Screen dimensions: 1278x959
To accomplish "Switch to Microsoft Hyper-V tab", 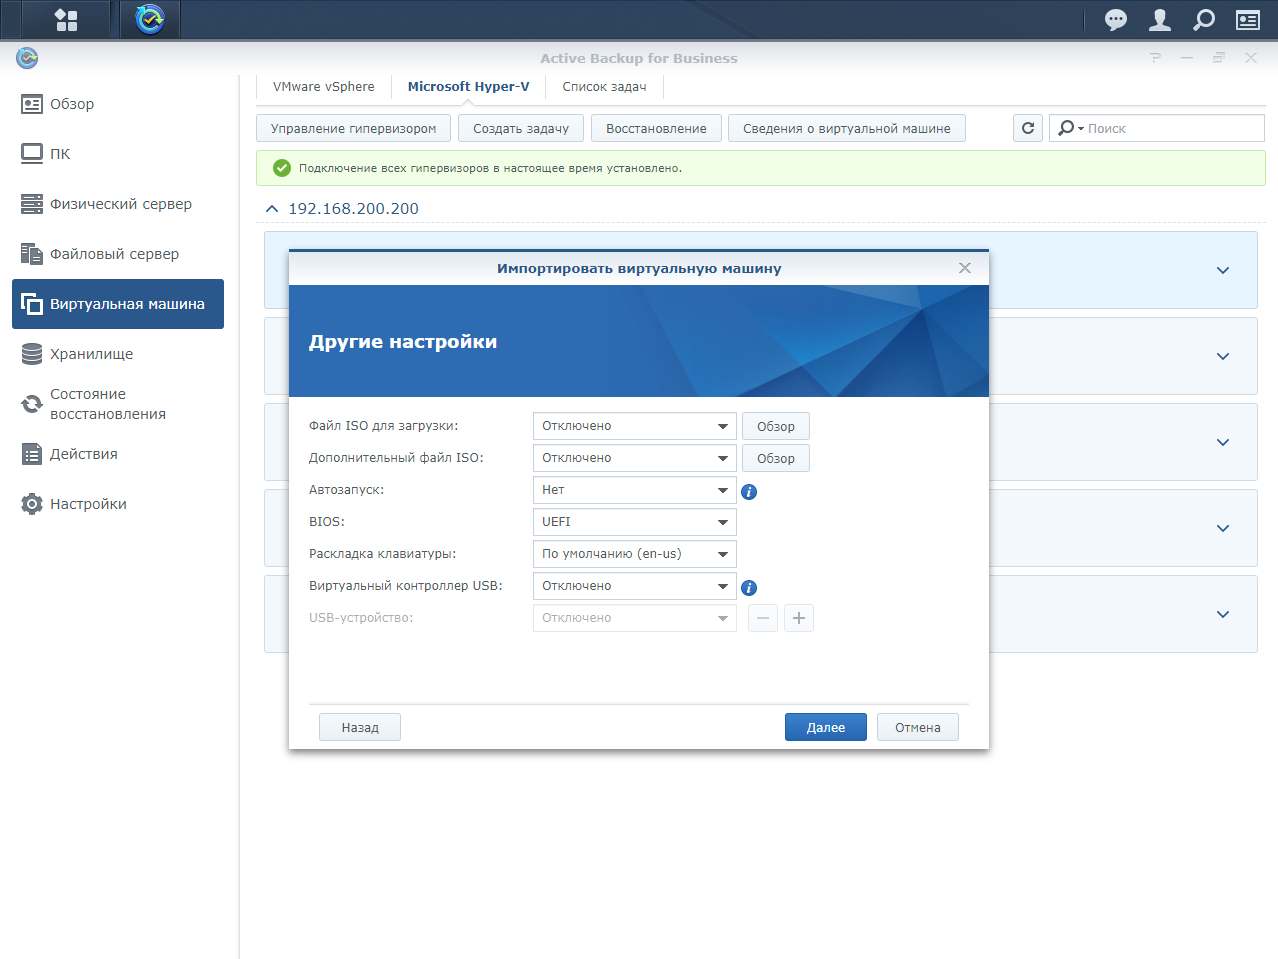I will (x=468, y=87).
